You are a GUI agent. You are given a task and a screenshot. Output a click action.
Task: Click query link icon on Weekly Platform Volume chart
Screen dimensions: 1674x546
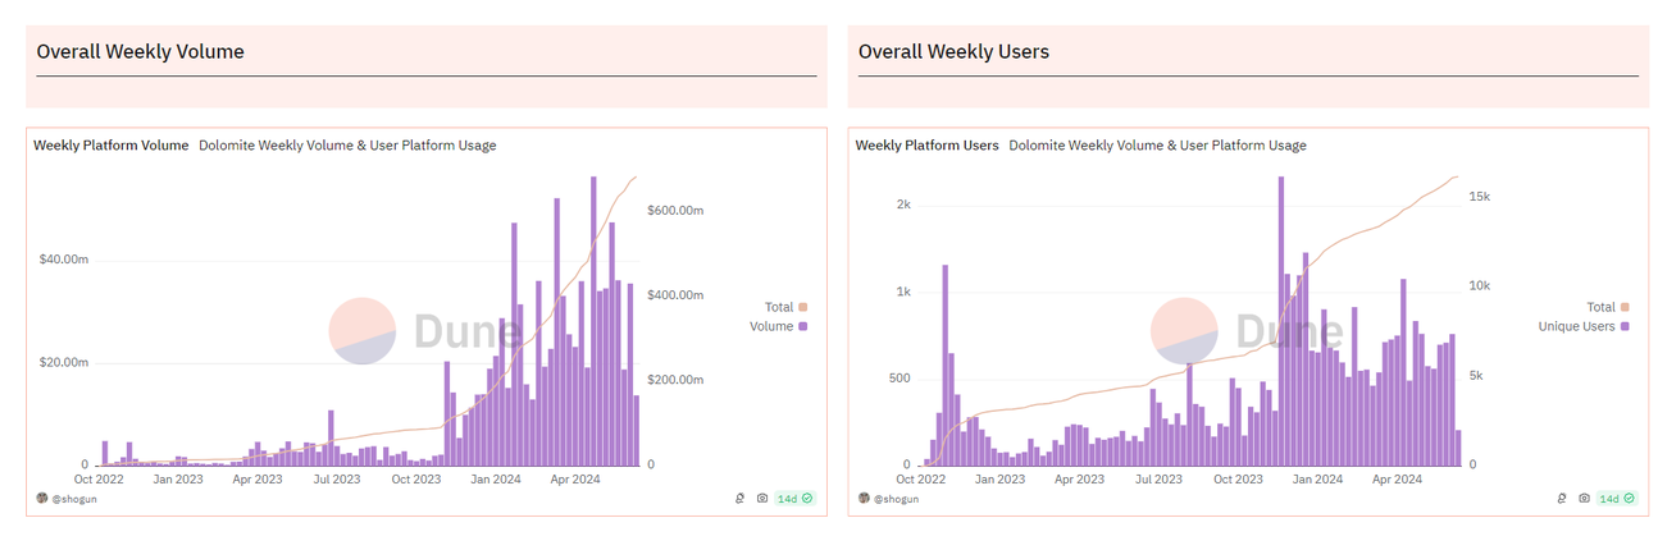coord(740,498)
